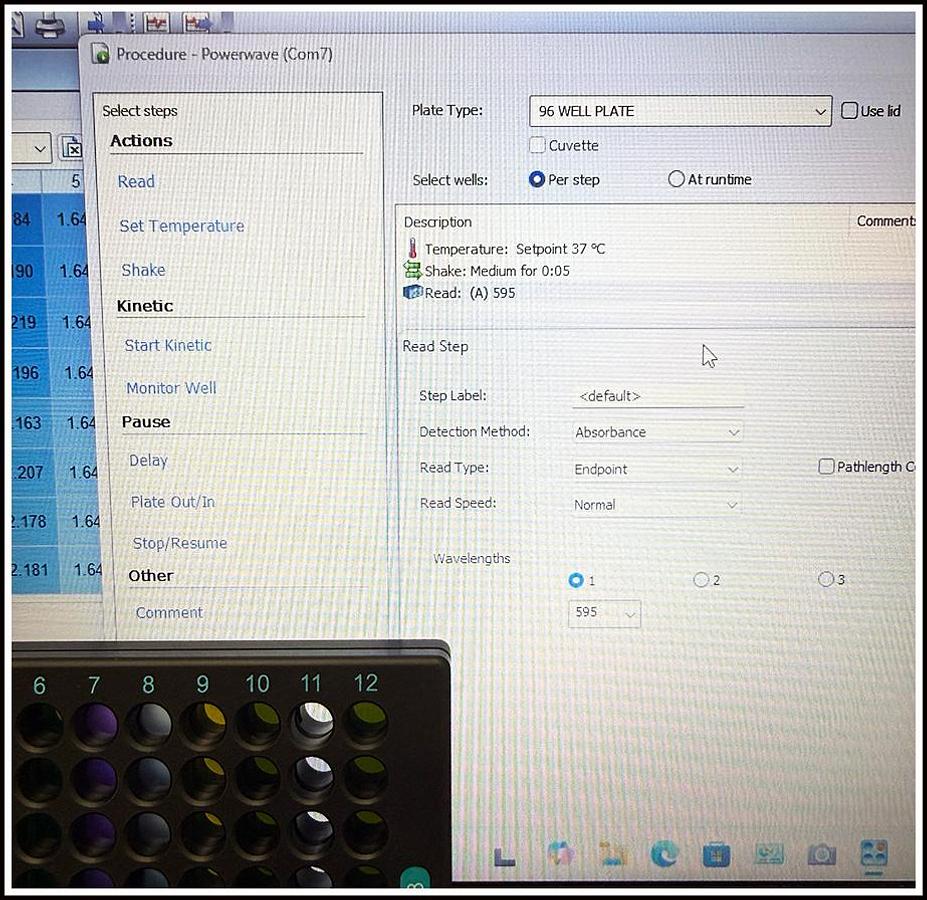
Task: Launch the Camera app from the taskbar
Action: pos(821,854)
